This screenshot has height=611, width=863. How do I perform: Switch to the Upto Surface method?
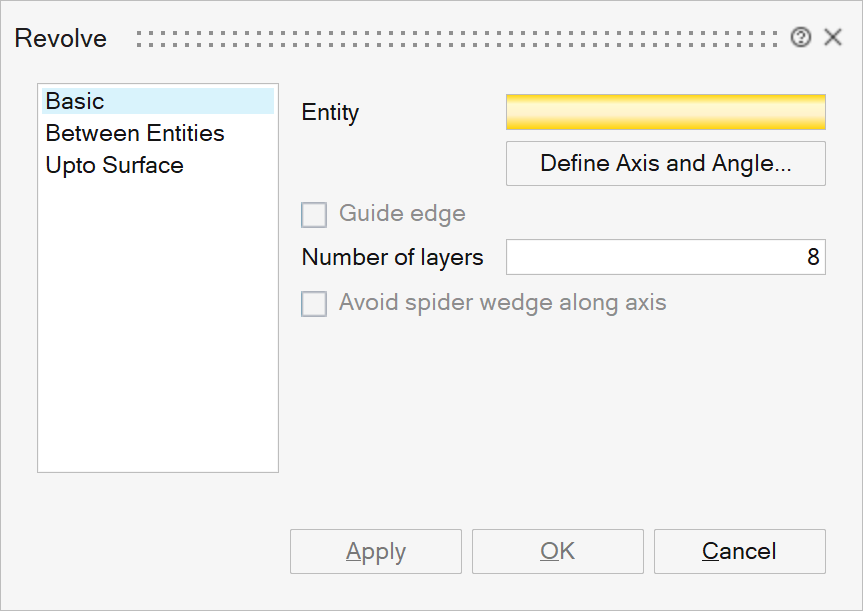pyautogui.click(x=115, y=165)
